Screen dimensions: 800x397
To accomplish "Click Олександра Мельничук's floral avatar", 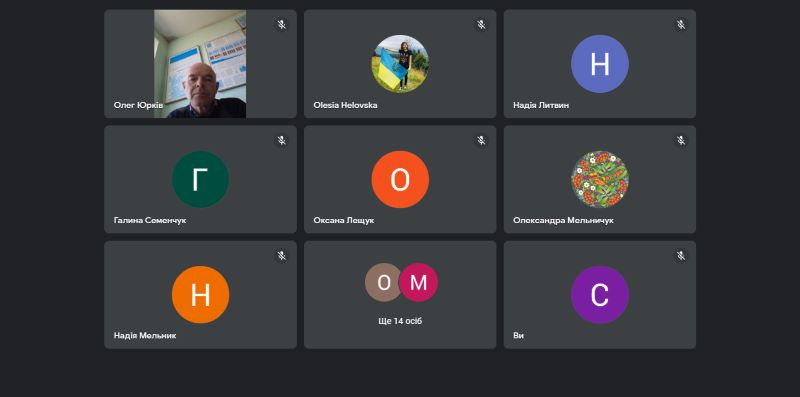I will point(600,179).
